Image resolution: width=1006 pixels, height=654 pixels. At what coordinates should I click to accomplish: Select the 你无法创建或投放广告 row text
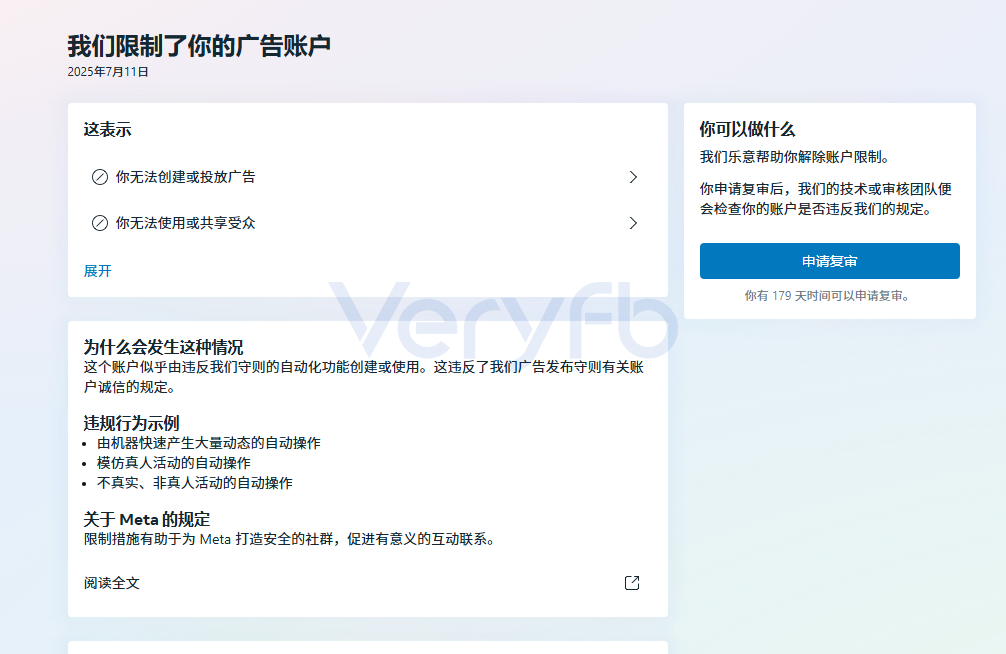pyautogui.click(x=185, y=177)
